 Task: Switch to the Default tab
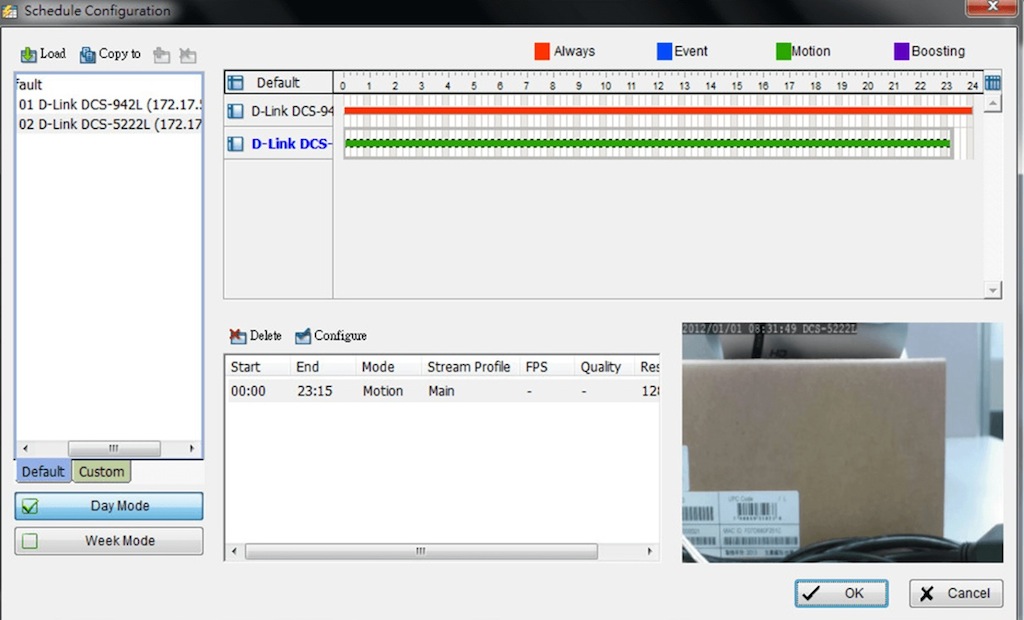[x=43, y=472]
